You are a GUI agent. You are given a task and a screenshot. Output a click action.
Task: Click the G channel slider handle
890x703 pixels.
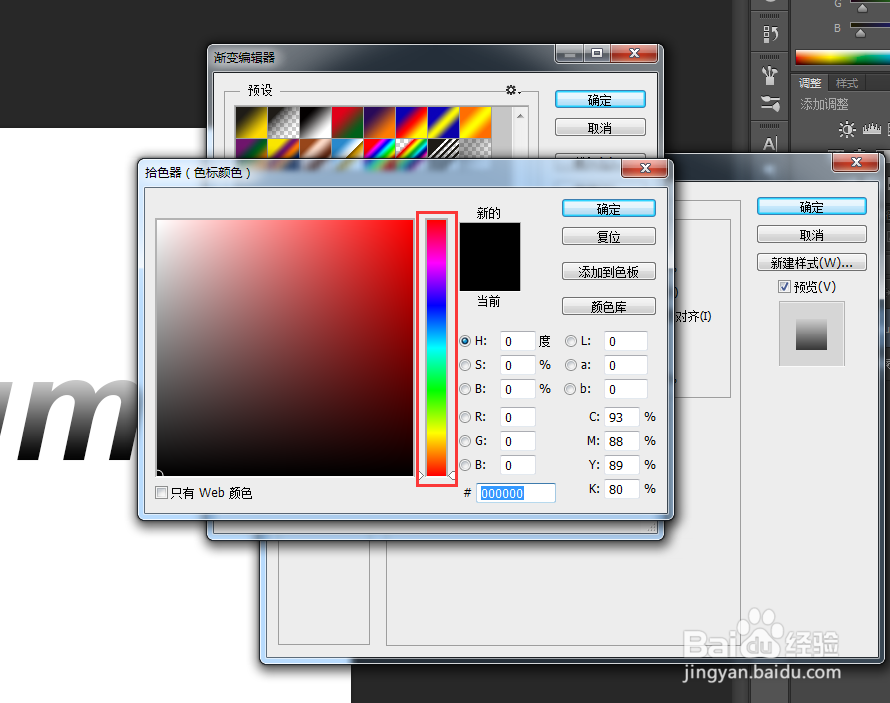(862, 8)
